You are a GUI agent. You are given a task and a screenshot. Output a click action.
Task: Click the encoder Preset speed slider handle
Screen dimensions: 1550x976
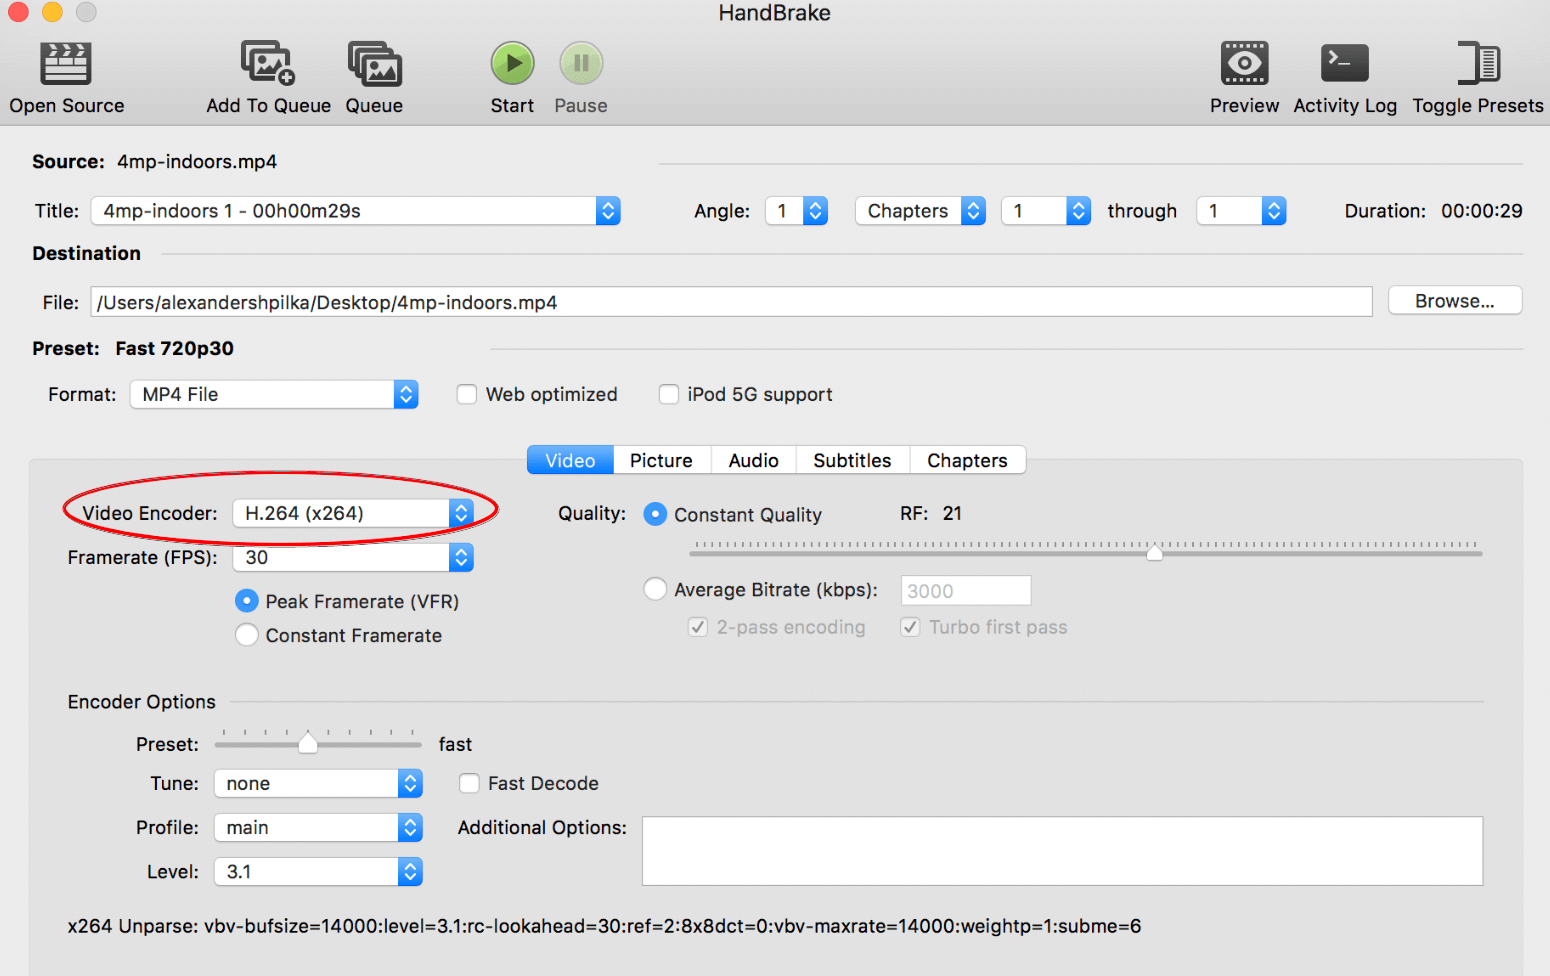click(x=308, y=742)
